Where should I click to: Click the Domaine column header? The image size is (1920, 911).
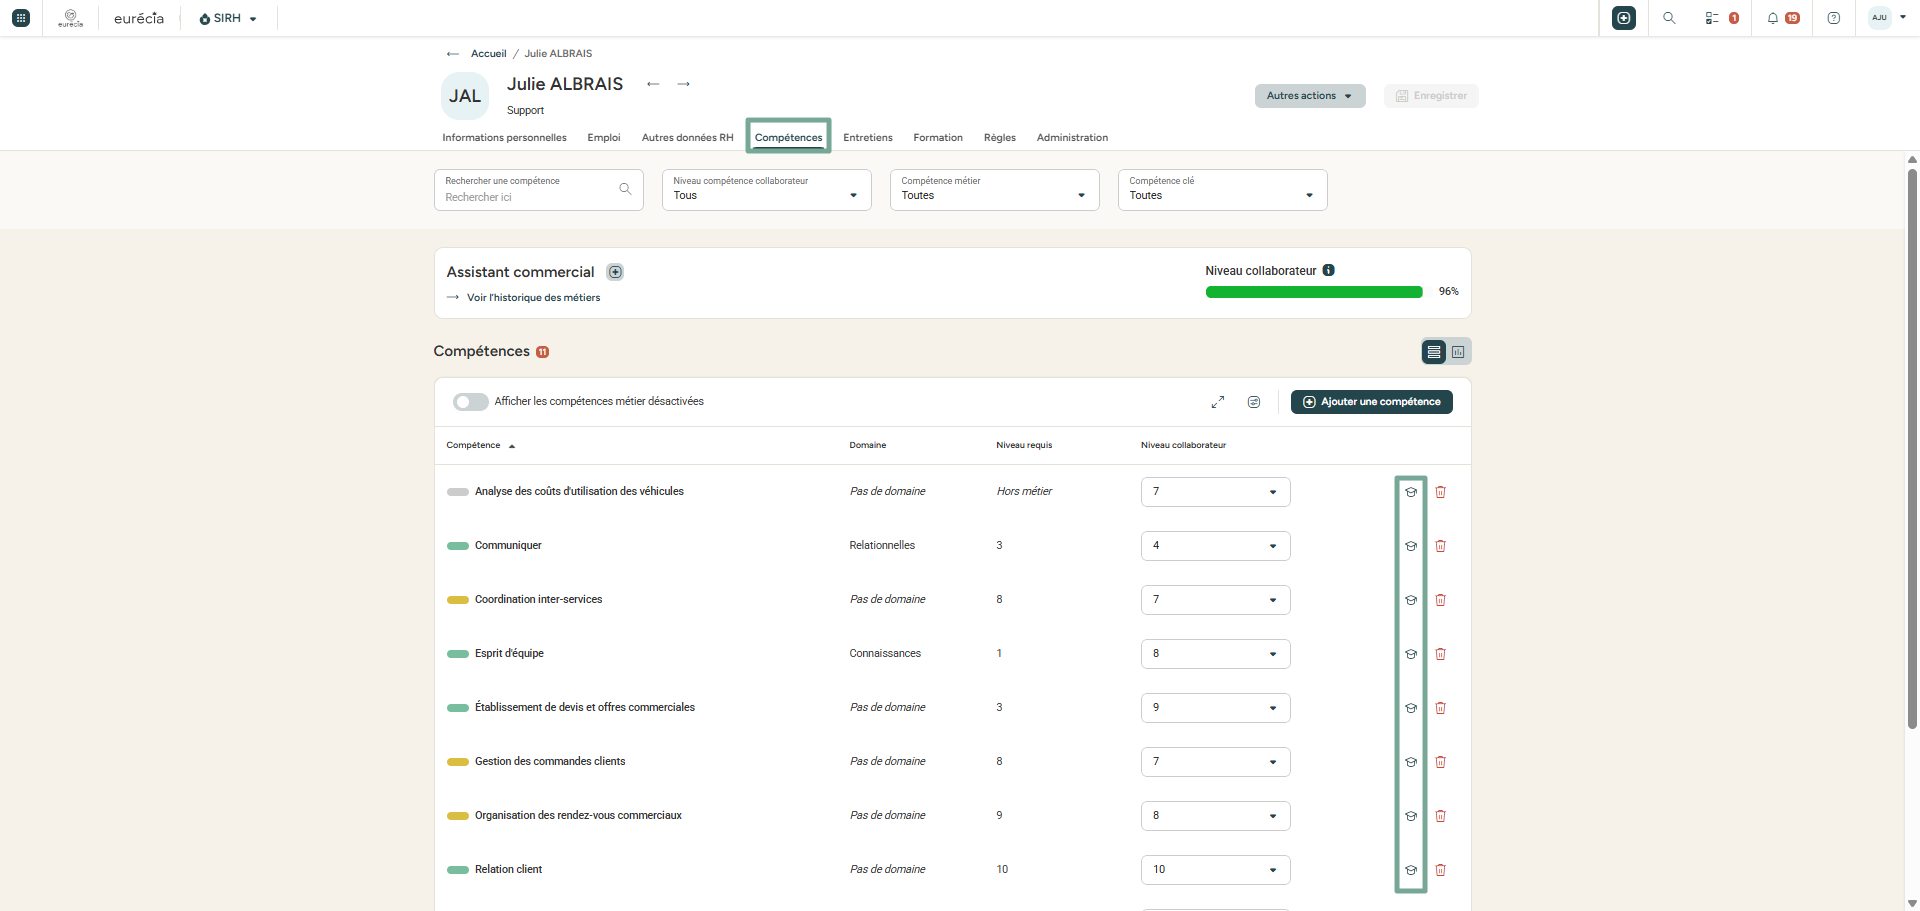click(x=868, y=446)
